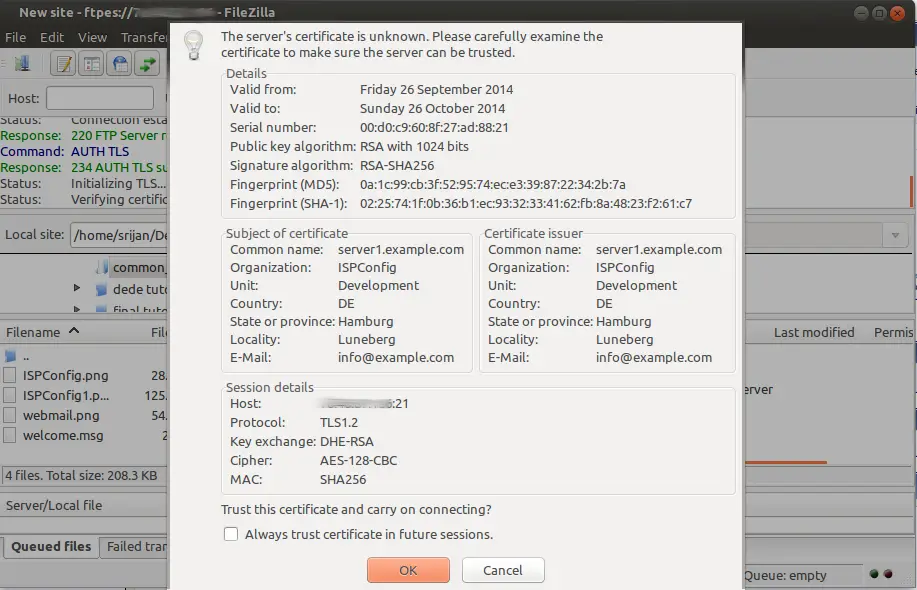Open the View menu
Viewport: 917px width, 590px height.
(x=92, y=37)
